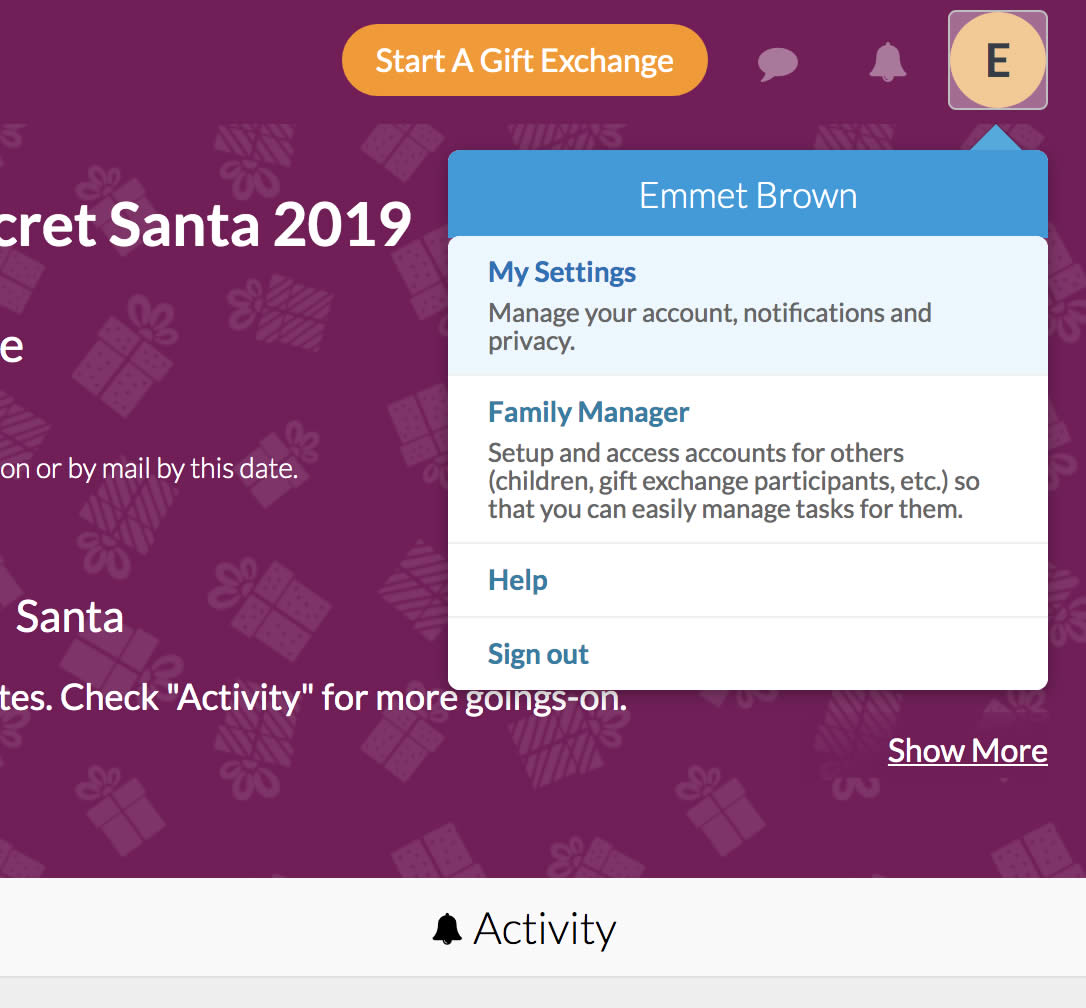The width and height of the screenshot is (1086, 1008).
Task: Click the blue pointer arrow above the menu
Action: pyautogui.click(x=996, y=138)
